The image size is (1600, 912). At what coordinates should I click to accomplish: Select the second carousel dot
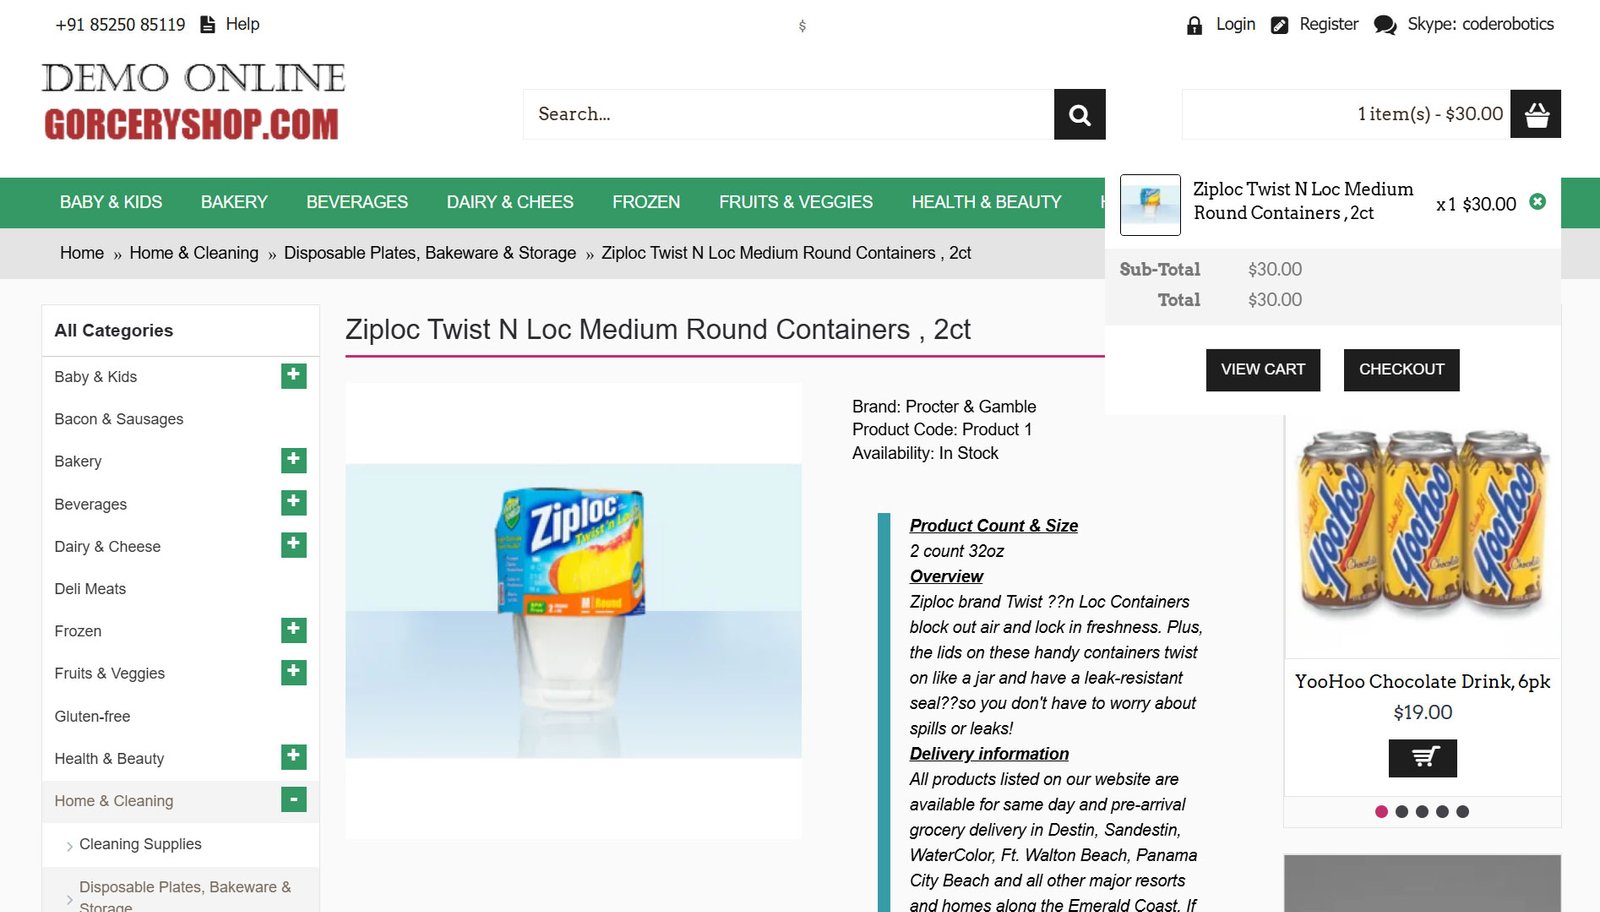[1401, 812]
